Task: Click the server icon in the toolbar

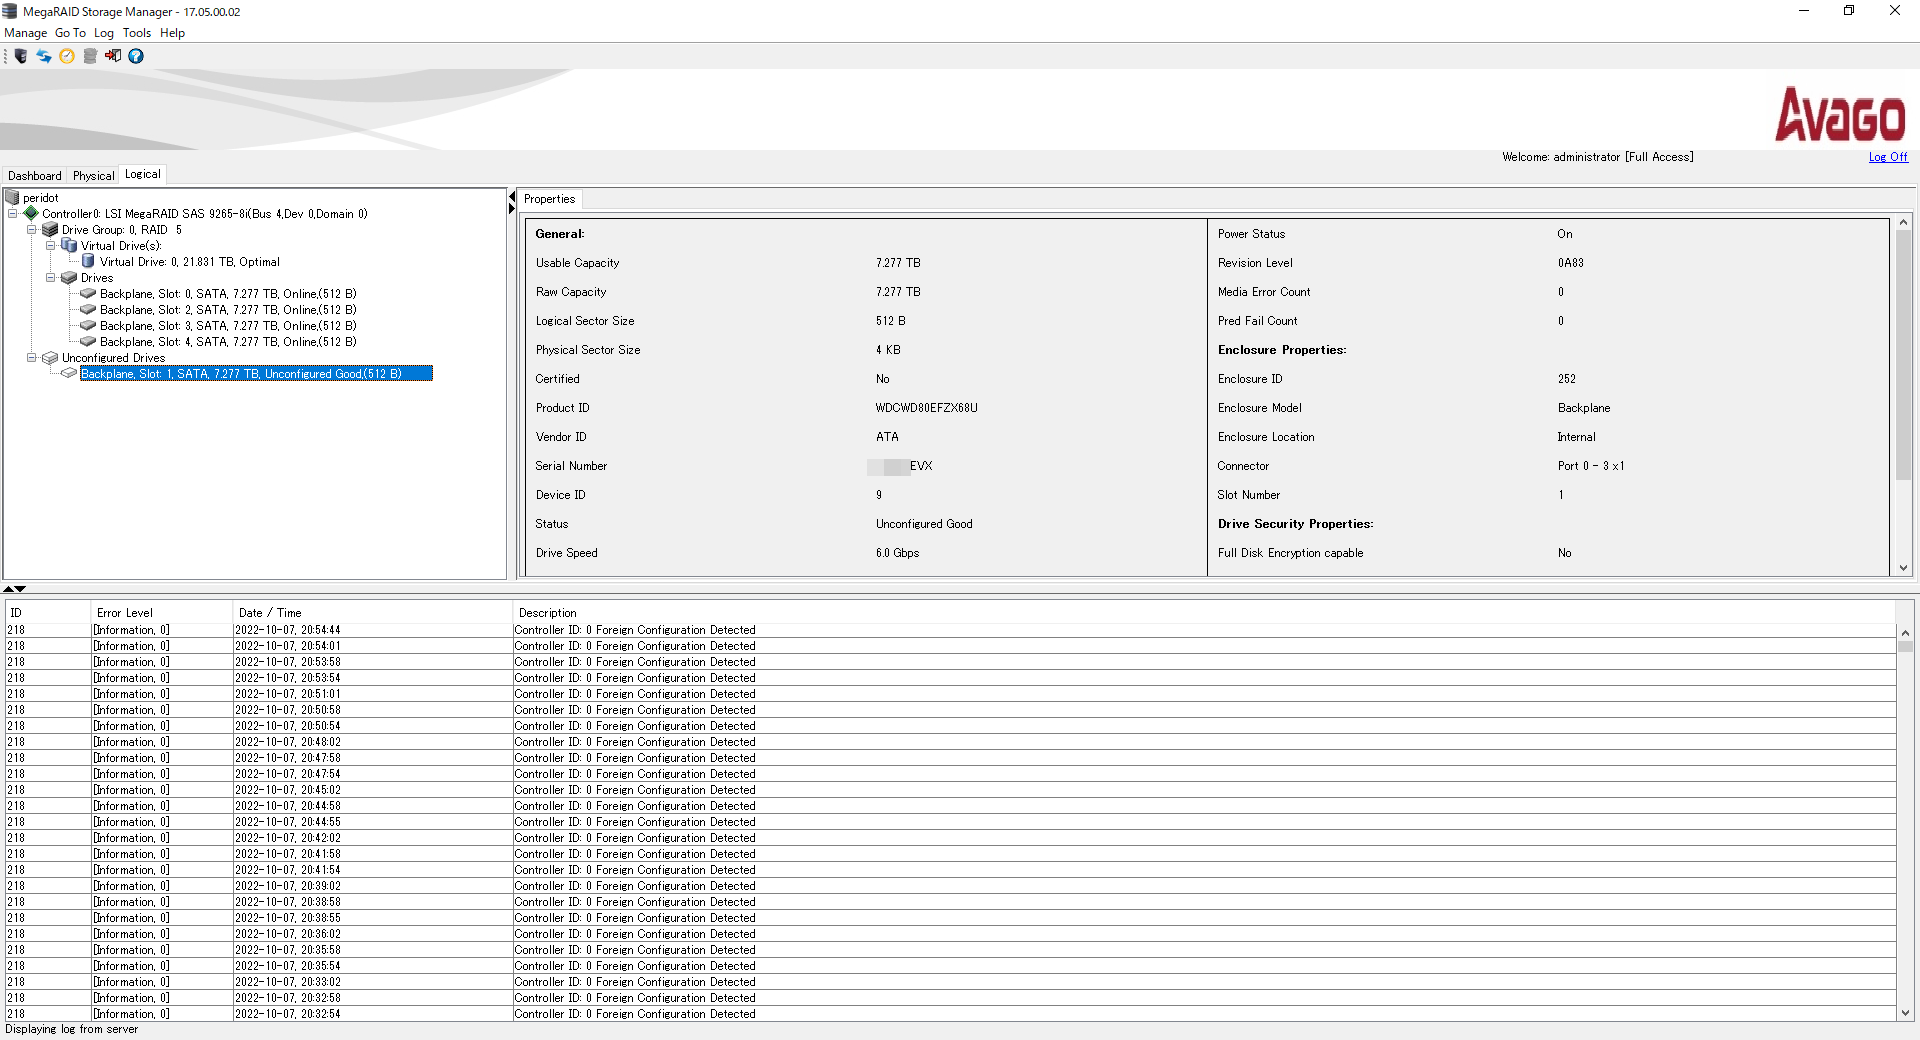Action: (21, 56)
